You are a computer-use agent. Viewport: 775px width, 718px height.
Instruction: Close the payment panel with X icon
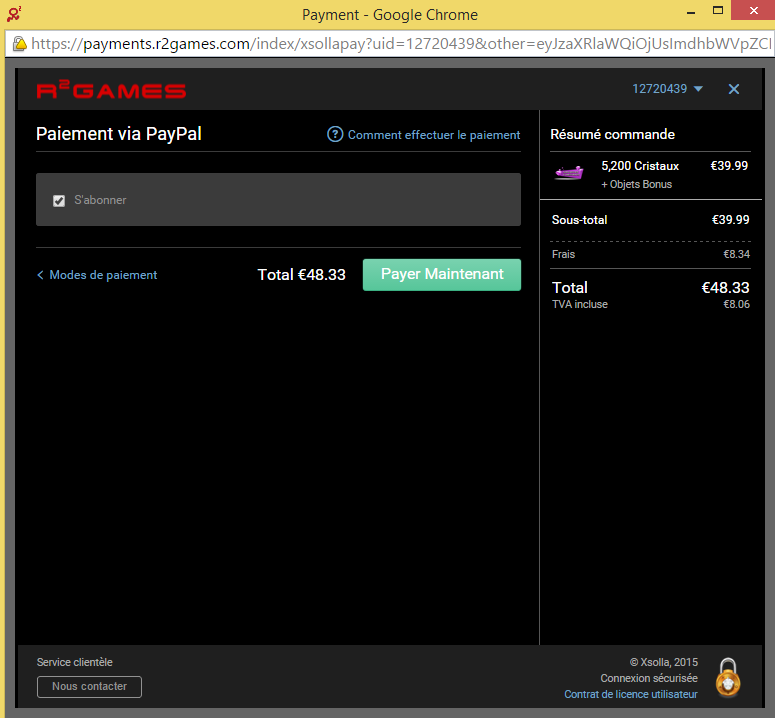(x=734, y=89)
